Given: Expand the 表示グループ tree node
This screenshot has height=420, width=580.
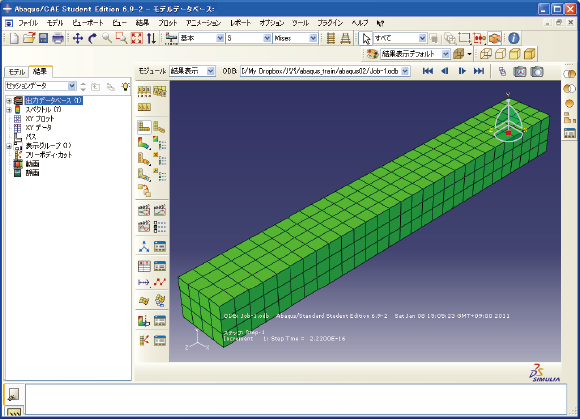Looking at the screenshot, I should 9,146.
